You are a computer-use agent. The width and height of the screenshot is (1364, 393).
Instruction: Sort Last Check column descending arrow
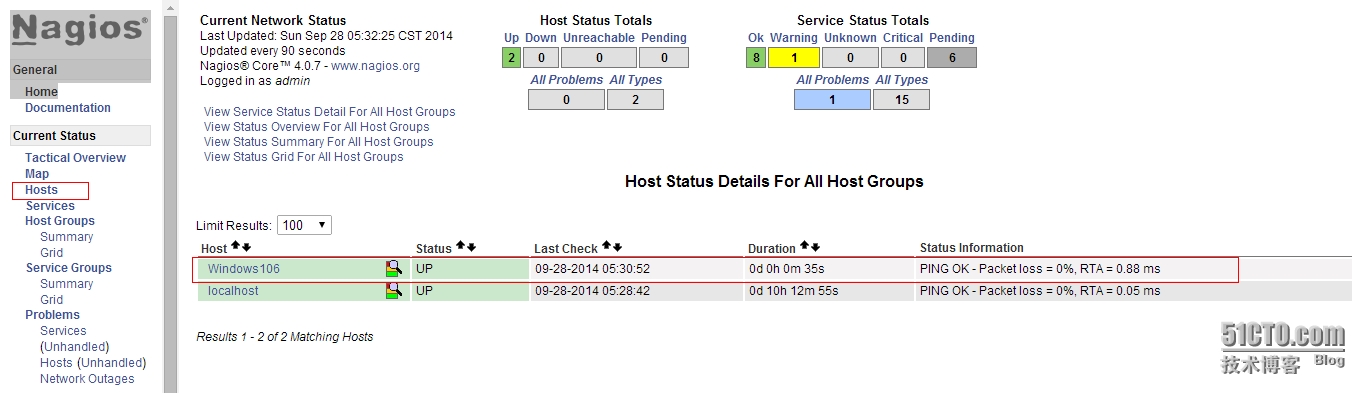(x=617, y=246)
